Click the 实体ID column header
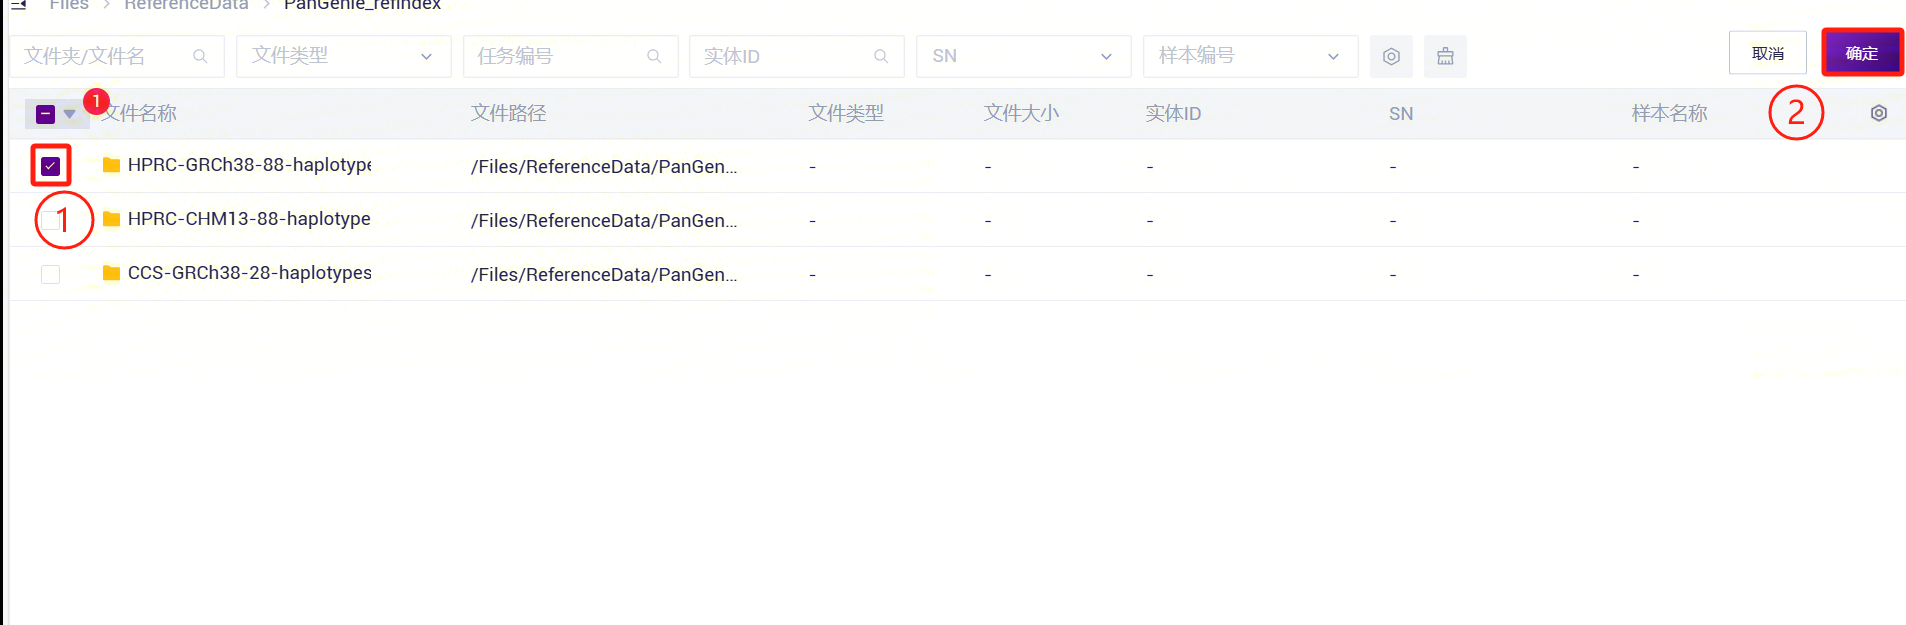Image resolution: width=1906 pixels, height=625 pixels. (x=1173, y=114)
